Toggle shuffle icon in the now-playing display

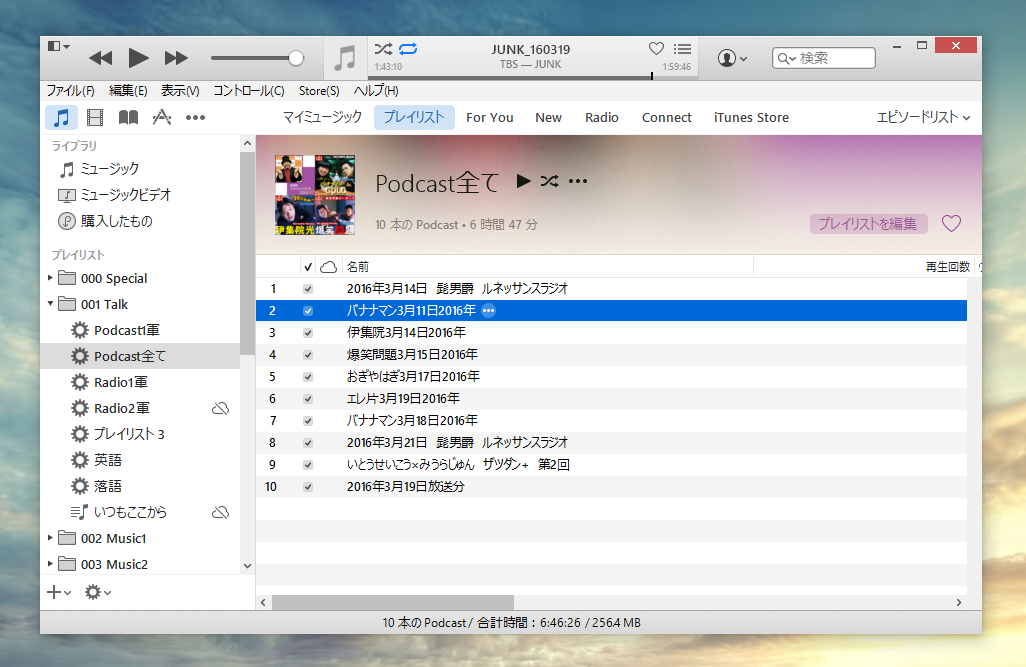(x=383, y=49)
